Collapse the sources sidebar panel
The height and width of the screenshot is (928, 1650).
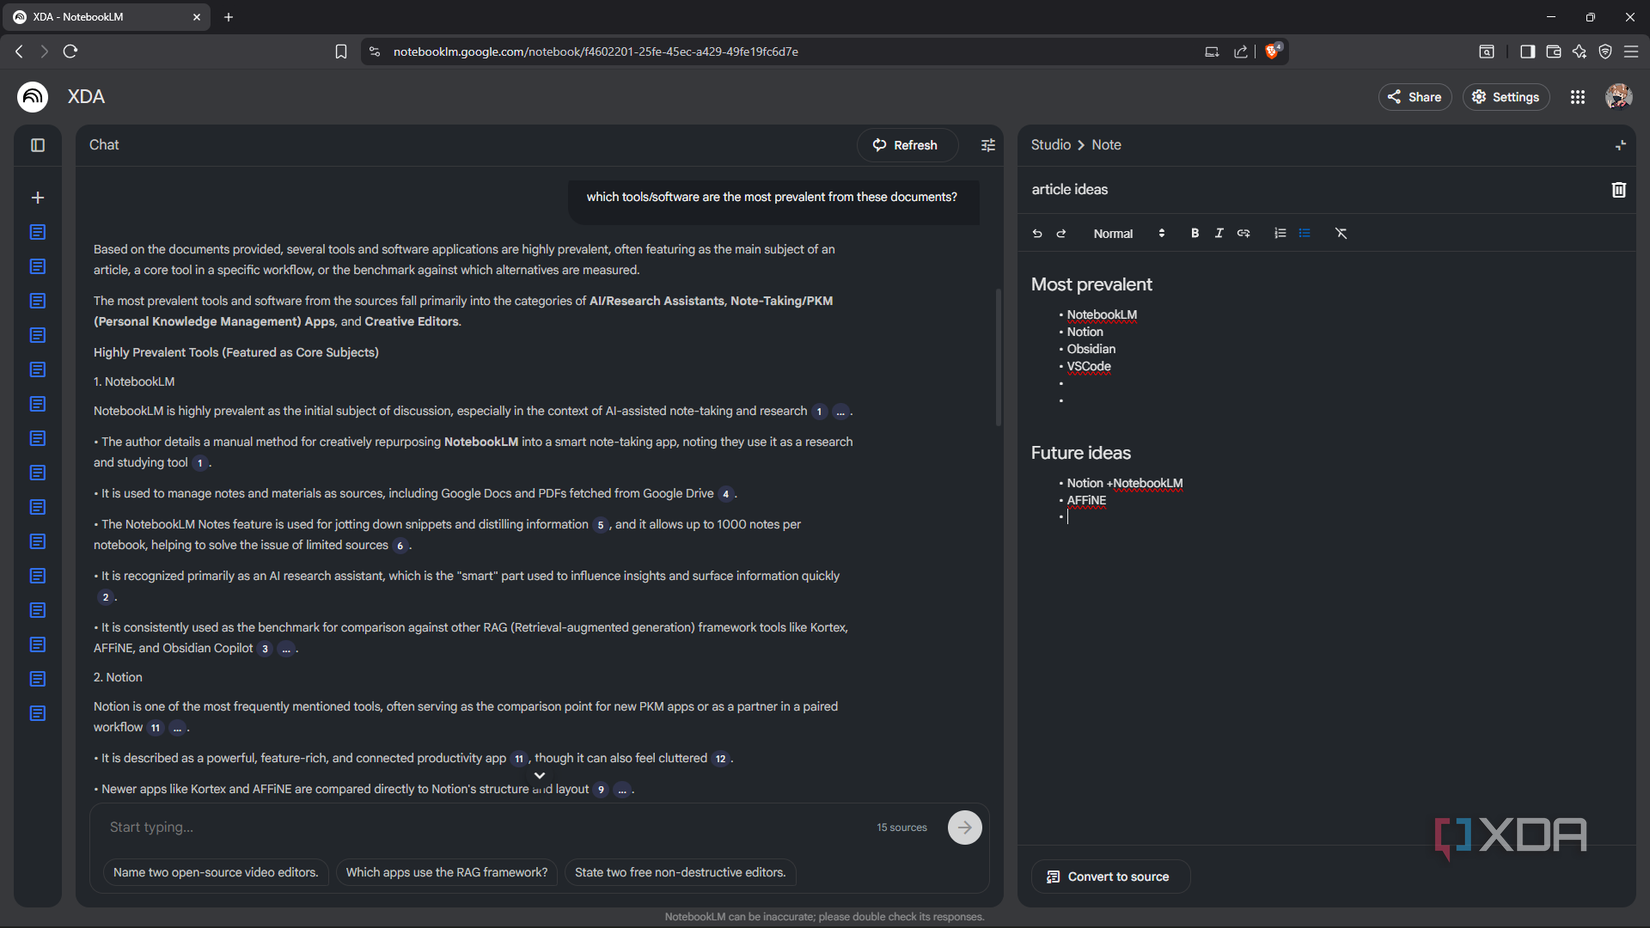coord(37,145)
